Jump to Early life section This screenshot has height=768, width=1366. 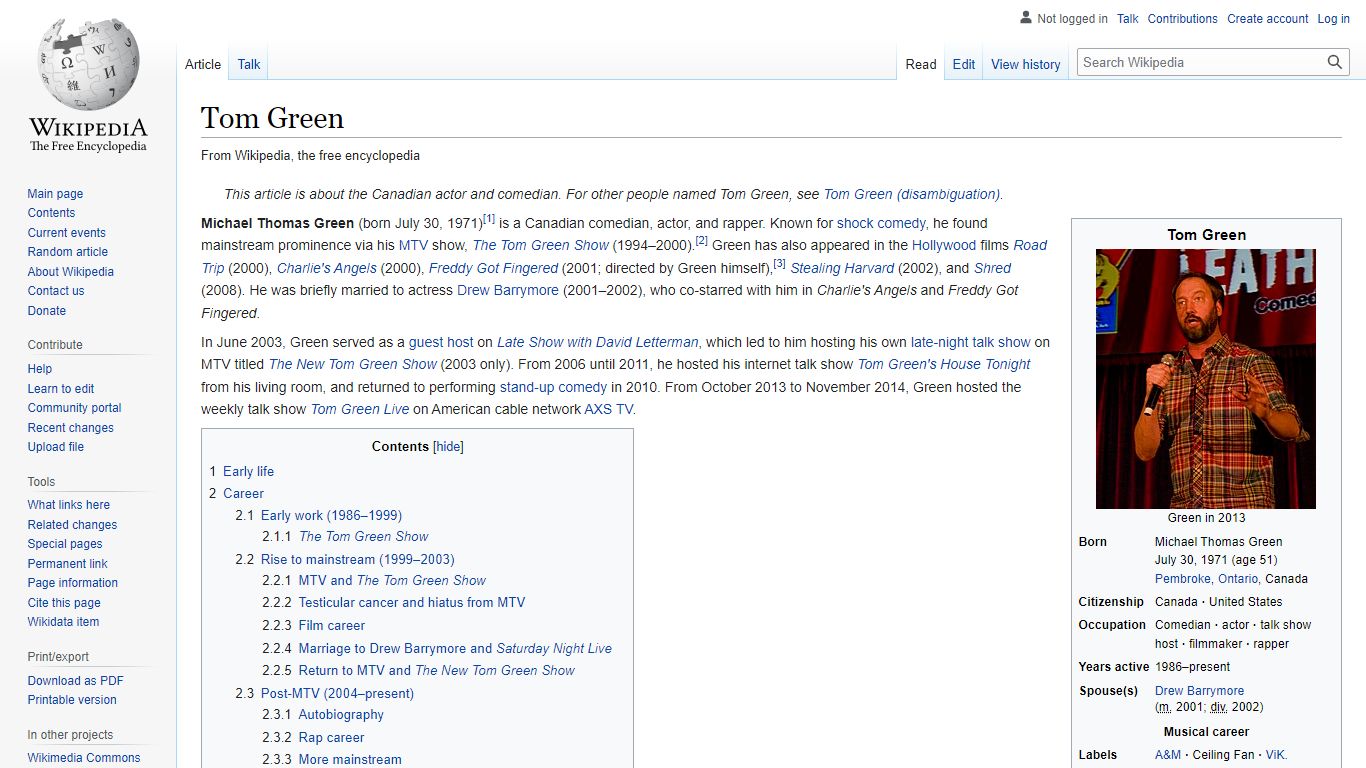(x=248, y=471)
